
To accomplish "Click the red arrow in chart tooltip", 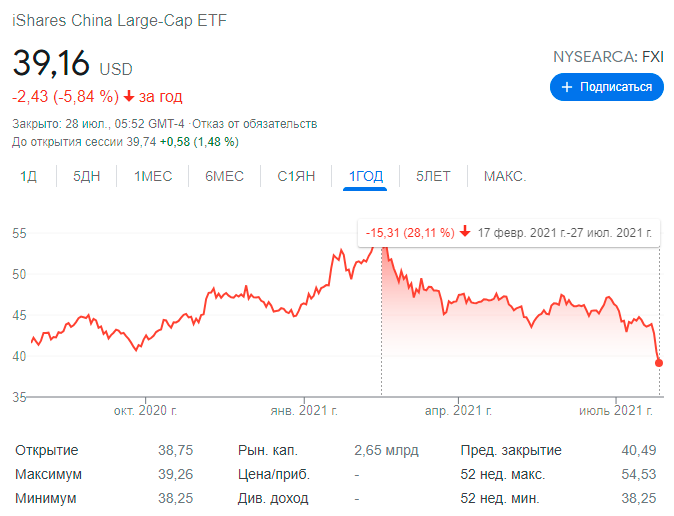I will [x=465, y=232].
